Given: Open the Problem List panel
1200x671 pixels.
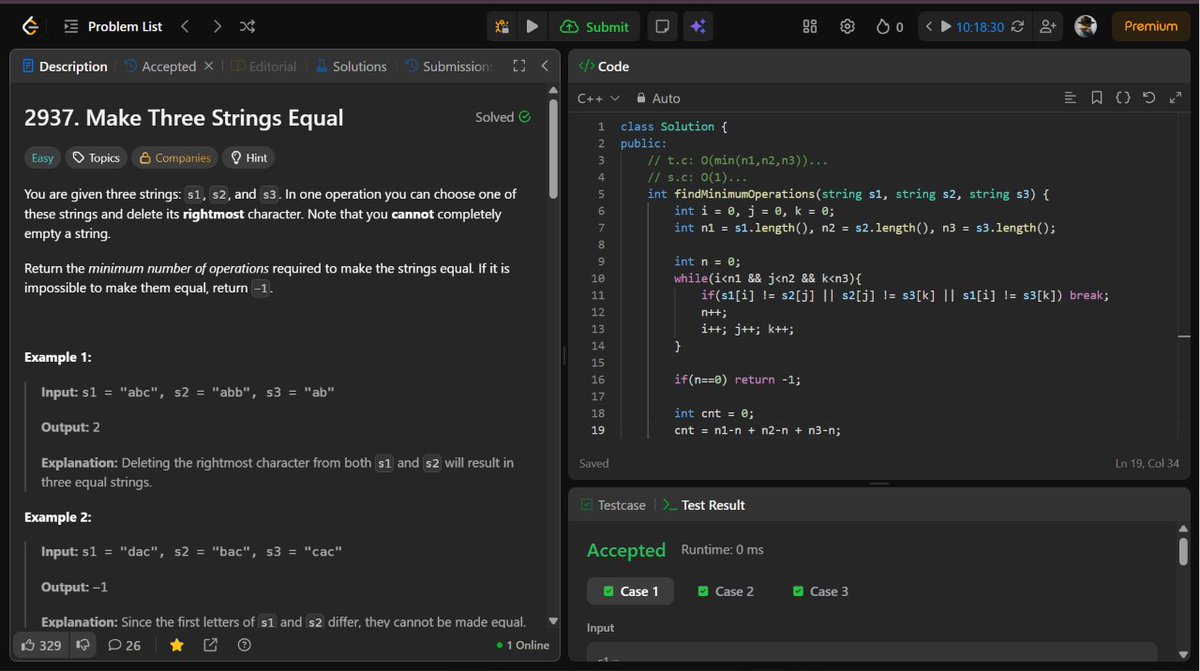Looking at the screenshot, I should [x=113, y=27].
